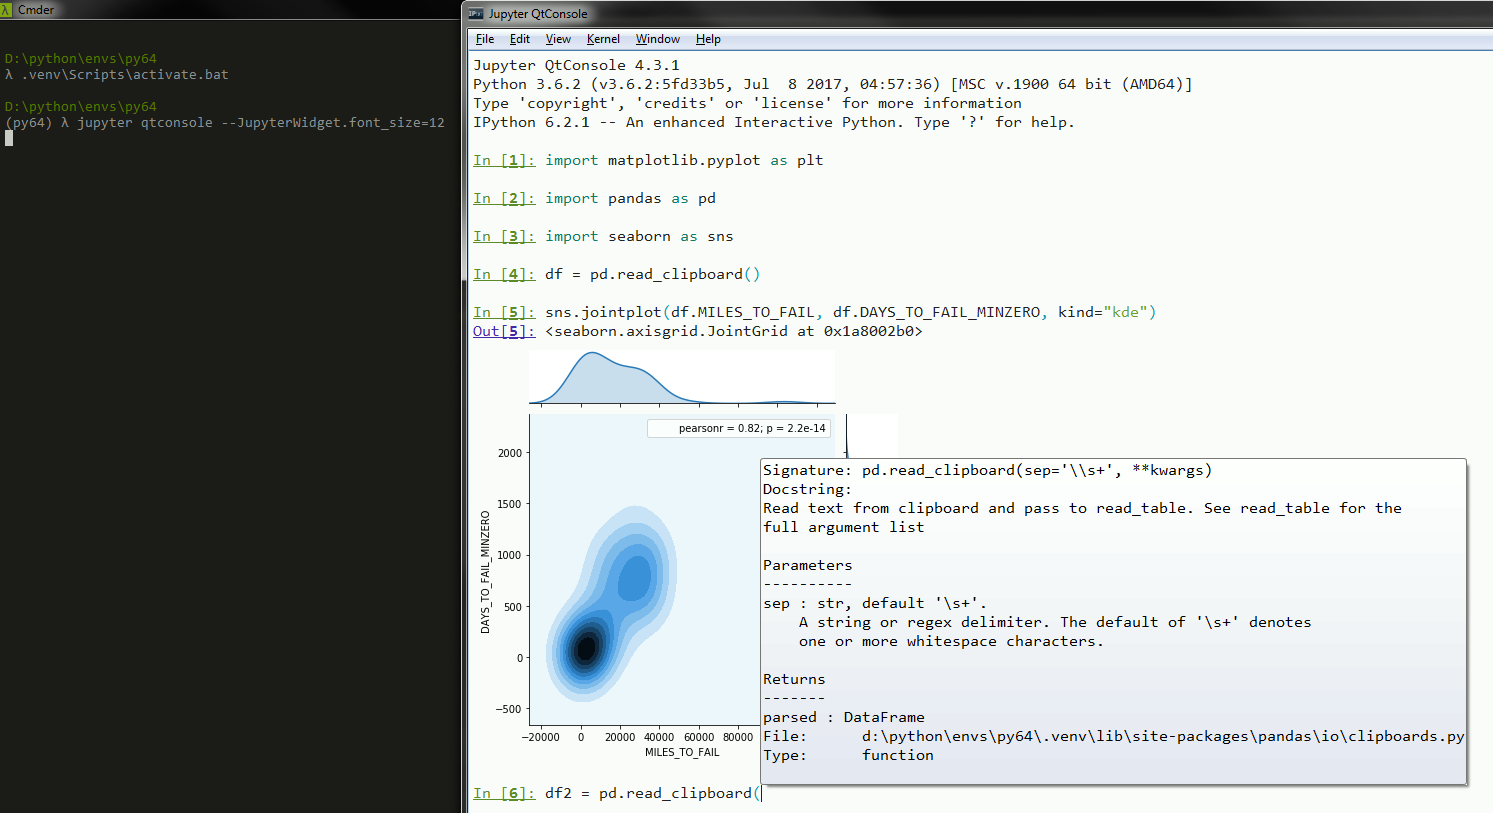Click the Cmder lambda icon in title bar
The width and height of the screenshot is (1493, 813).
[x=6, y=9]
